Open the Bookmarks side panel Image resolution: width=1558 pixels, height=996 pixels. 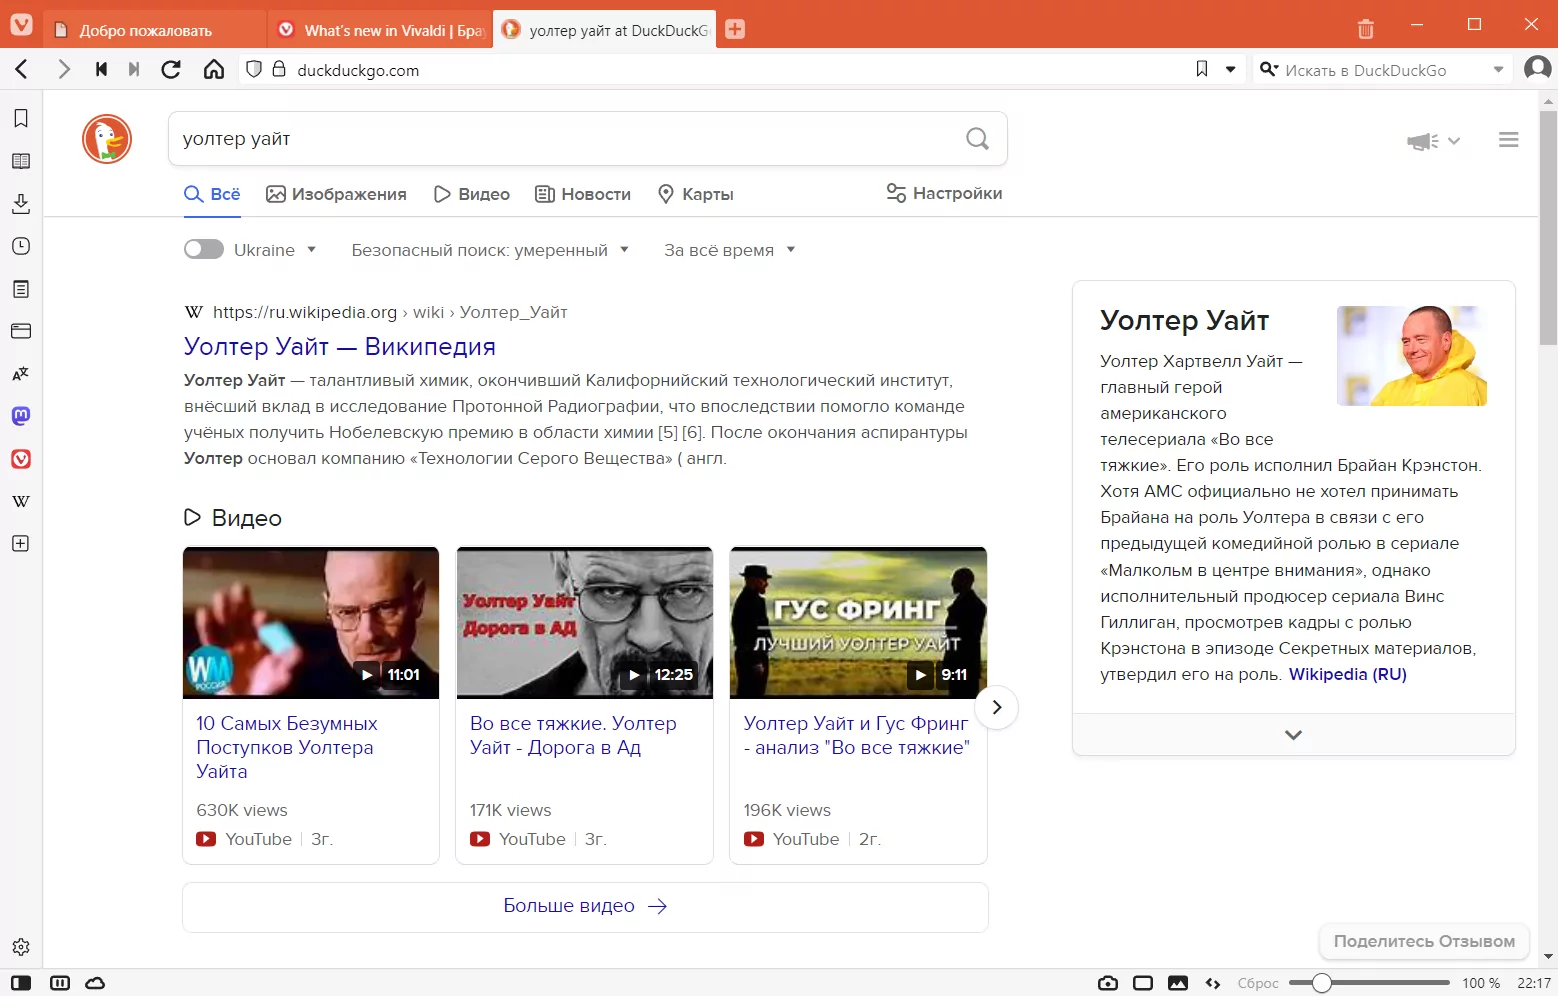coord(21,118)
